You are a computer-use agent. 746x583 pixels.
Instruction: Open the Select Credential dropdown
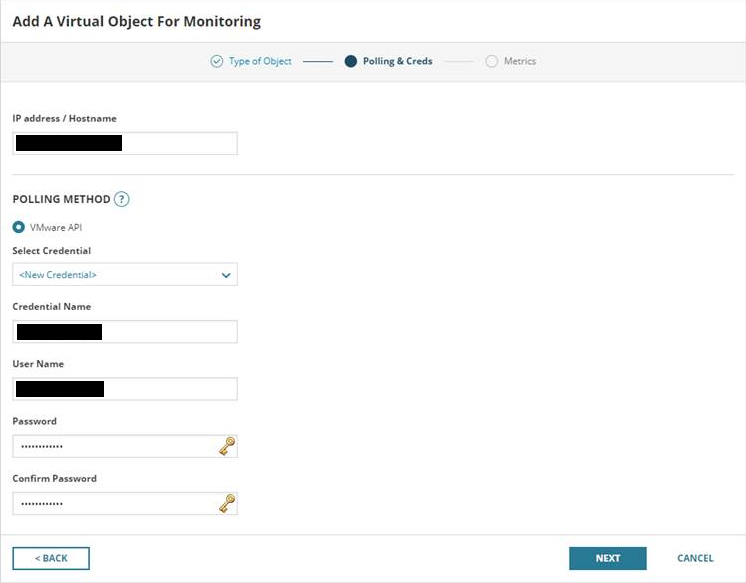point(124,274)
